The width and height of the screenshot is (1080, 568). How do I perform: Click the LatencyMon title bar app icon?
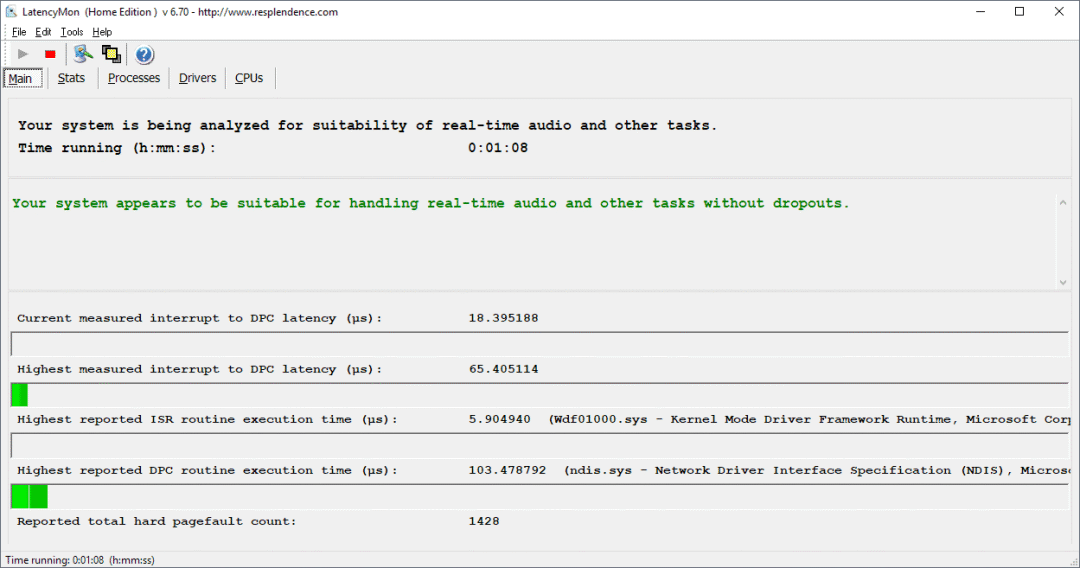11,12
